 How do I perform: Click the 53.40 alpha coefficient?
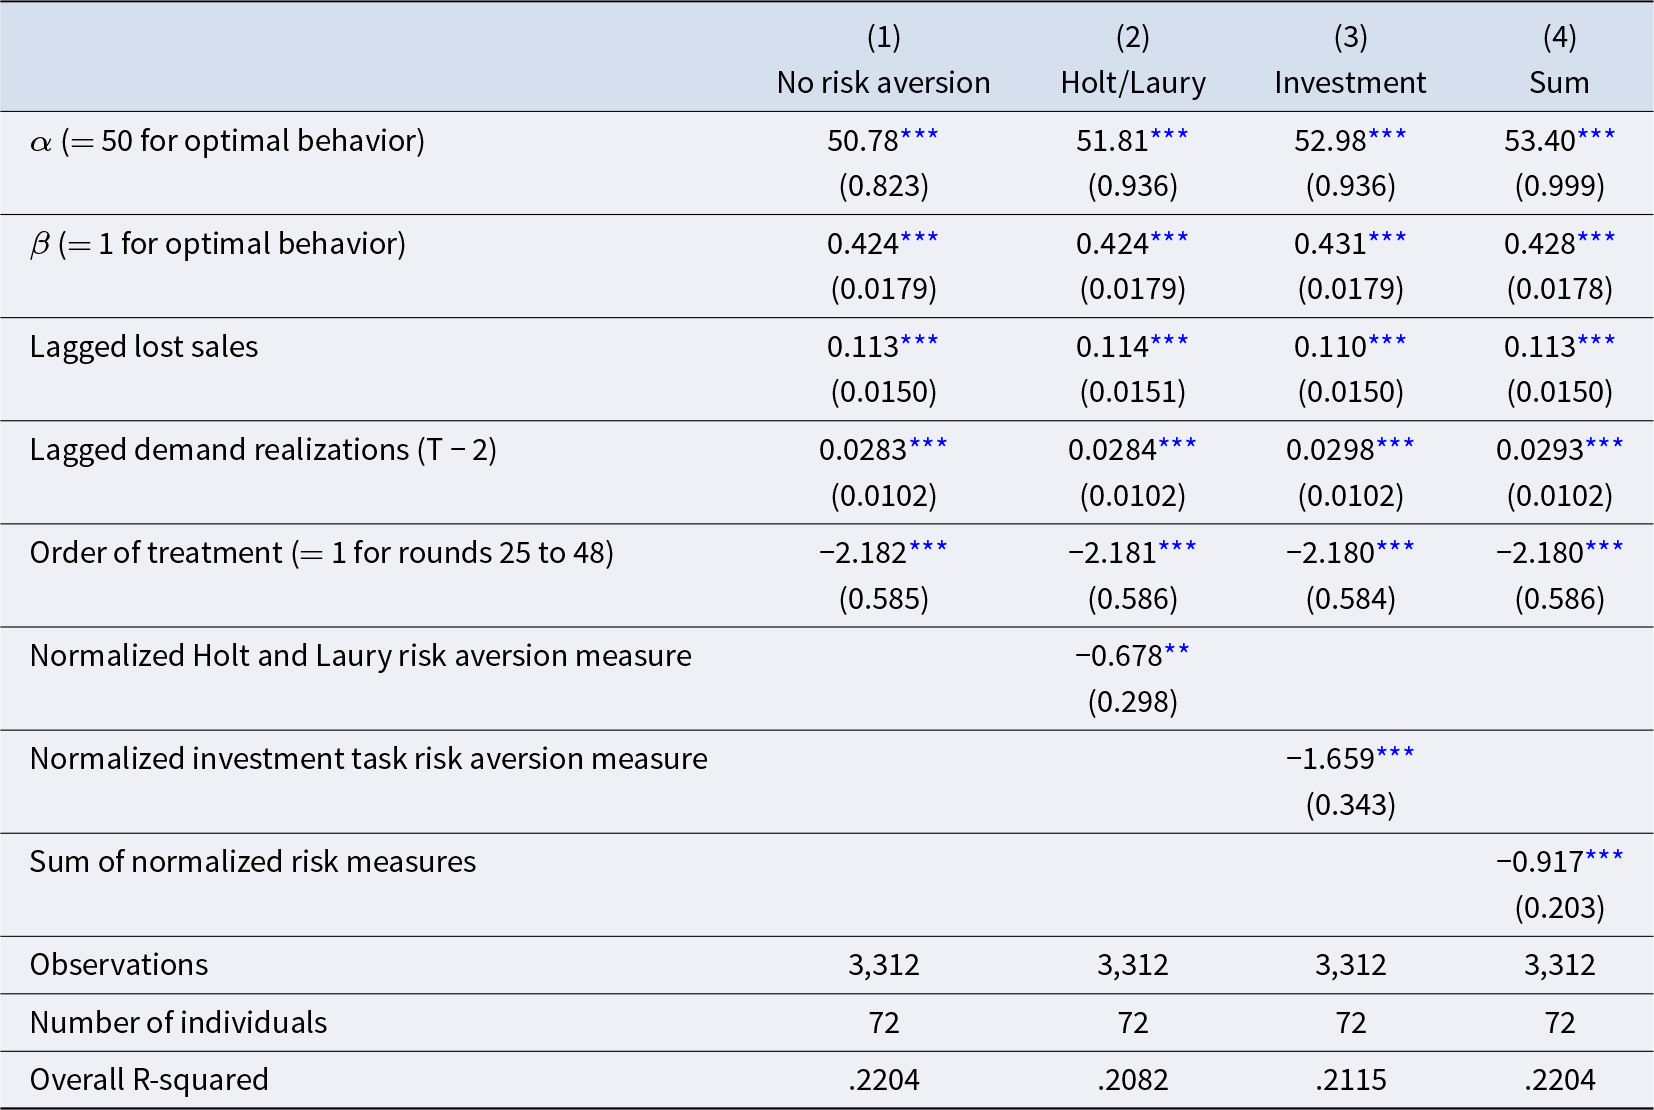point(1540,141)
